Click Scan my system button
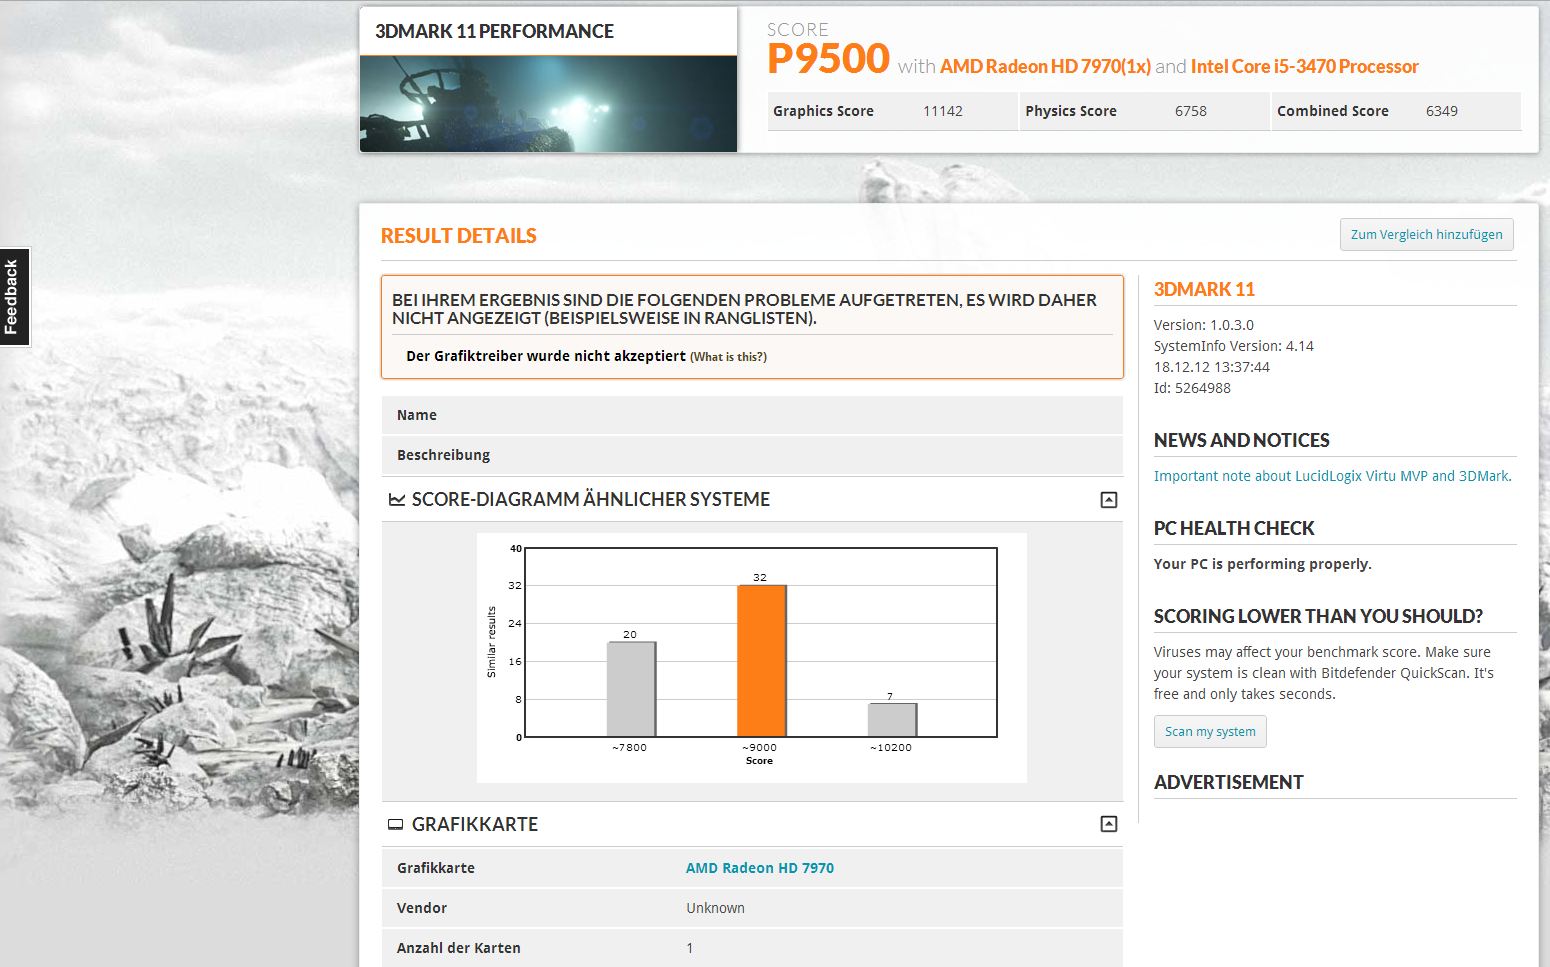Image resolution: width=1550 pixels, height=967 pixels. pyautogui.click(x=1210, y=732)
